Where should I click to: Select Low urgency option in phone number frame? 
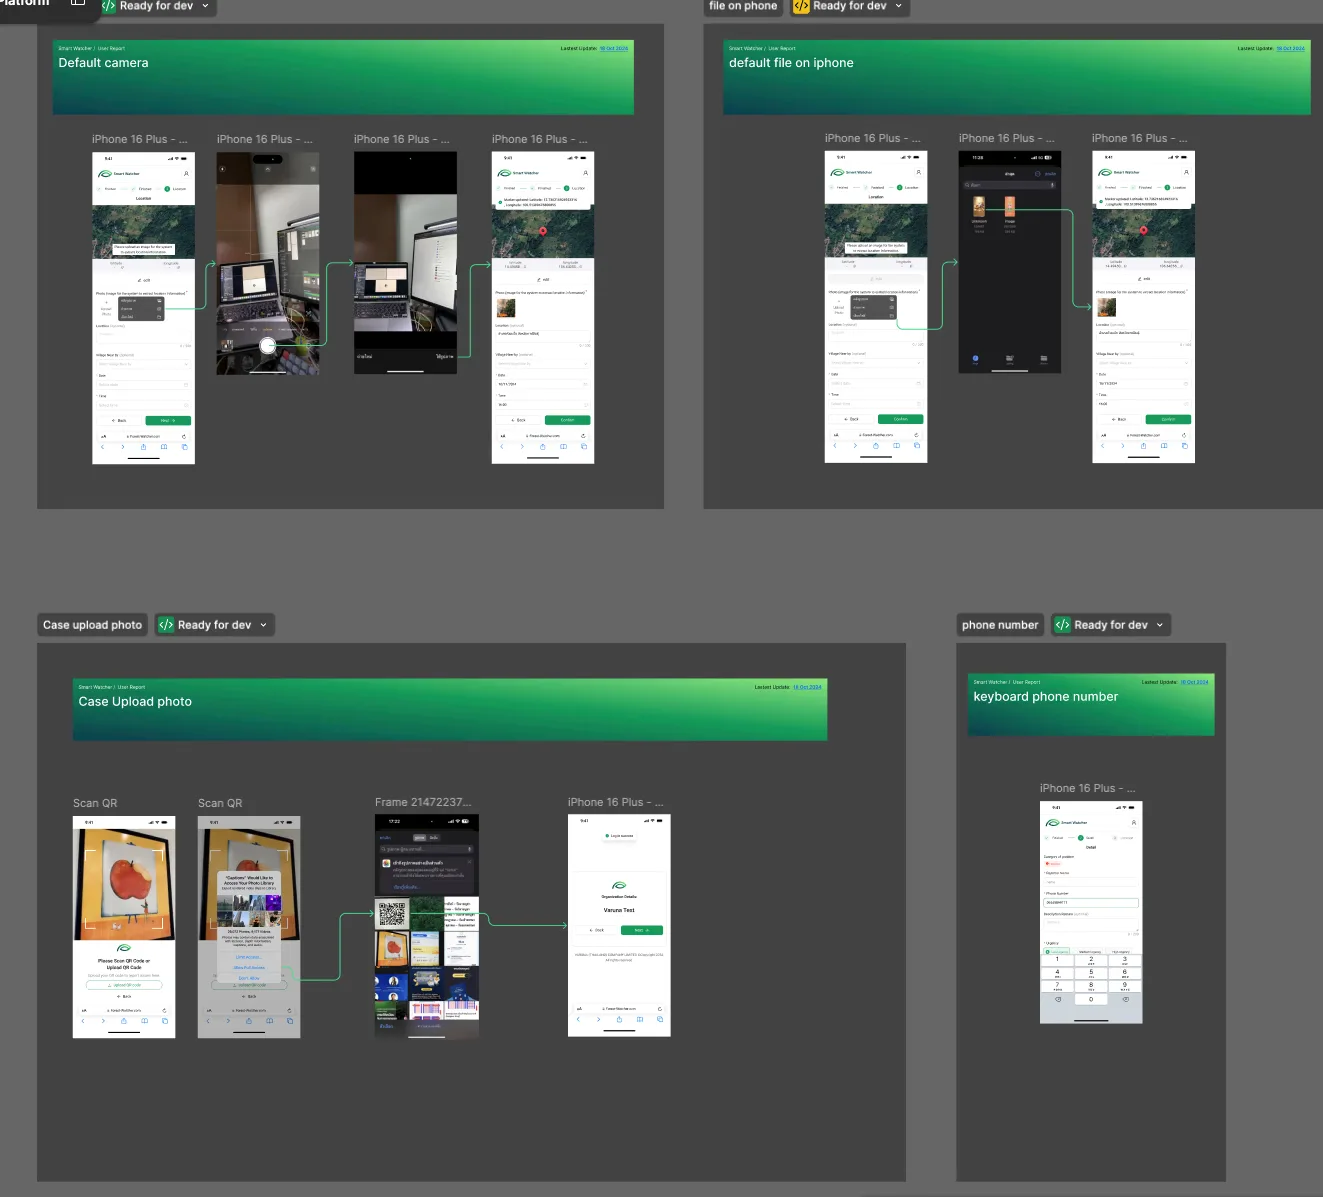1057,952
